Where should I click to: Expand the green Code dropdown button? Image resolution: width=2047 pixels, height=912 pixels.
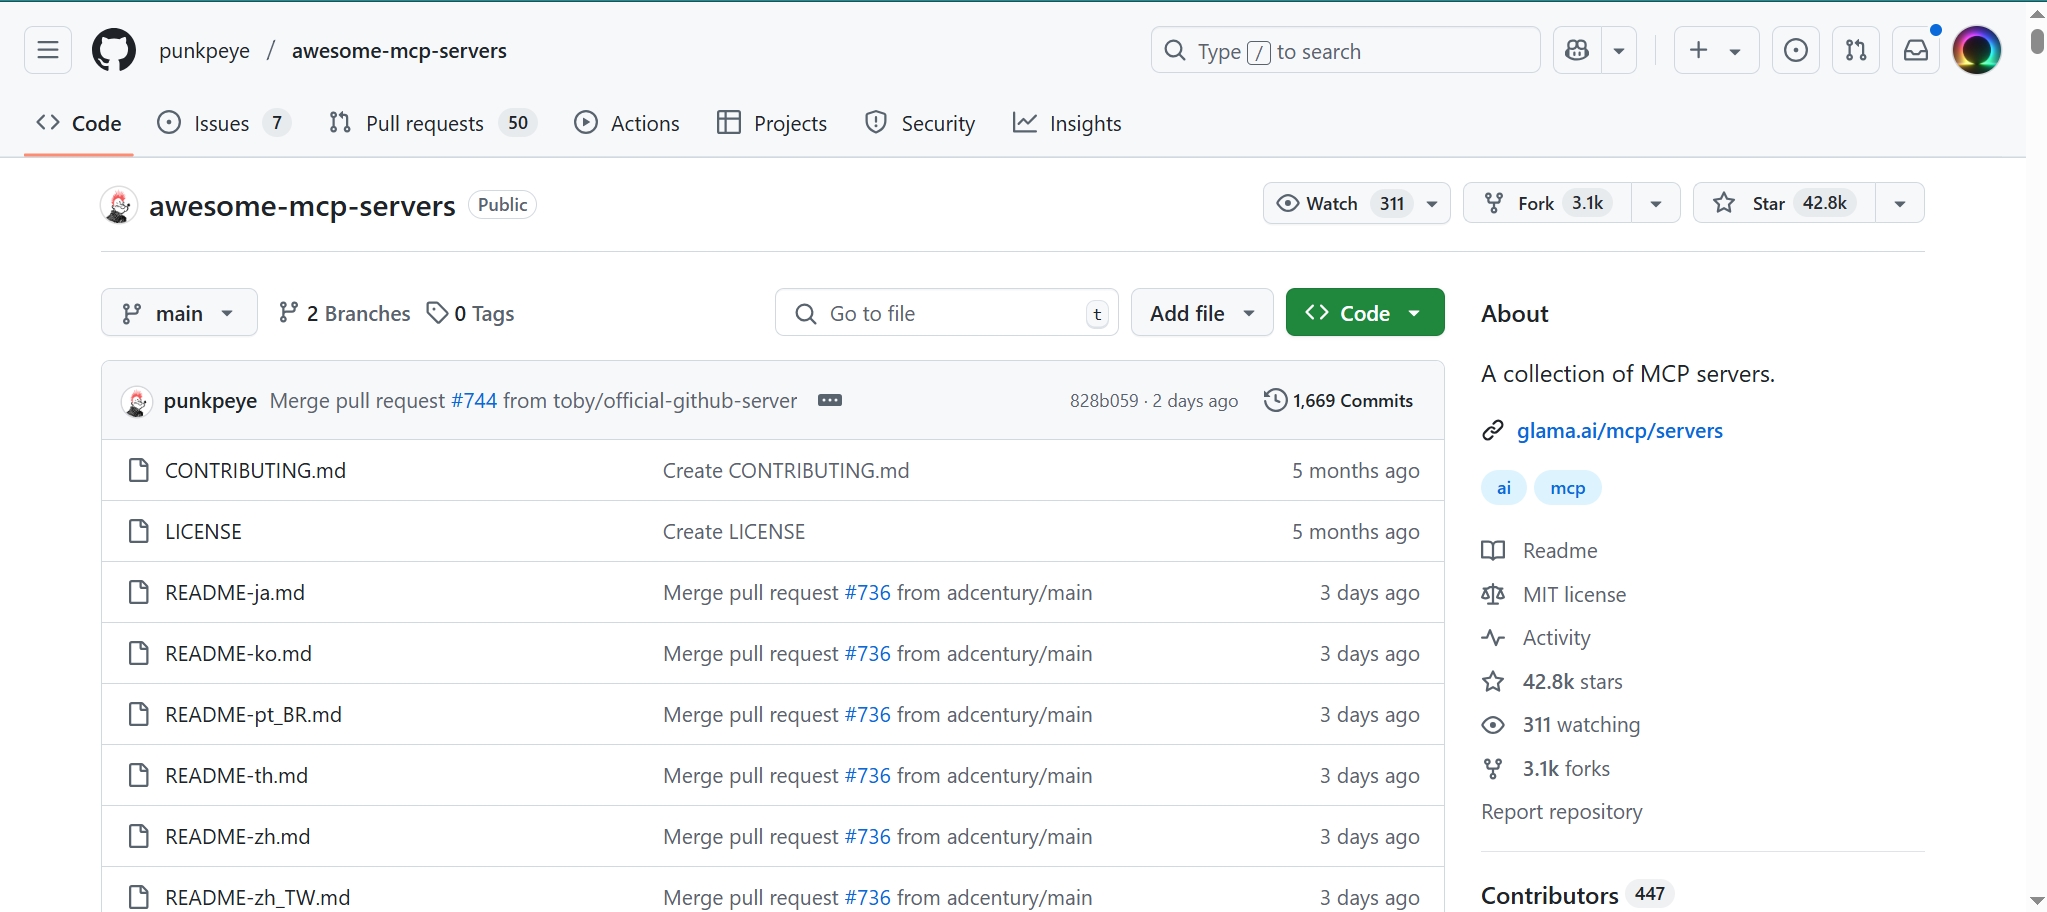tap(1364, 313)
